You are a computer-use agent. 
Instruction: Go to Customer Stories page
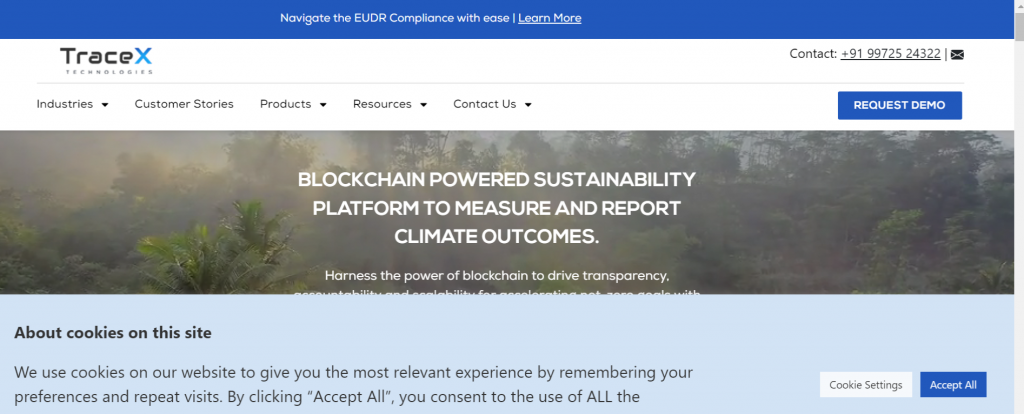tap(184, 104)
